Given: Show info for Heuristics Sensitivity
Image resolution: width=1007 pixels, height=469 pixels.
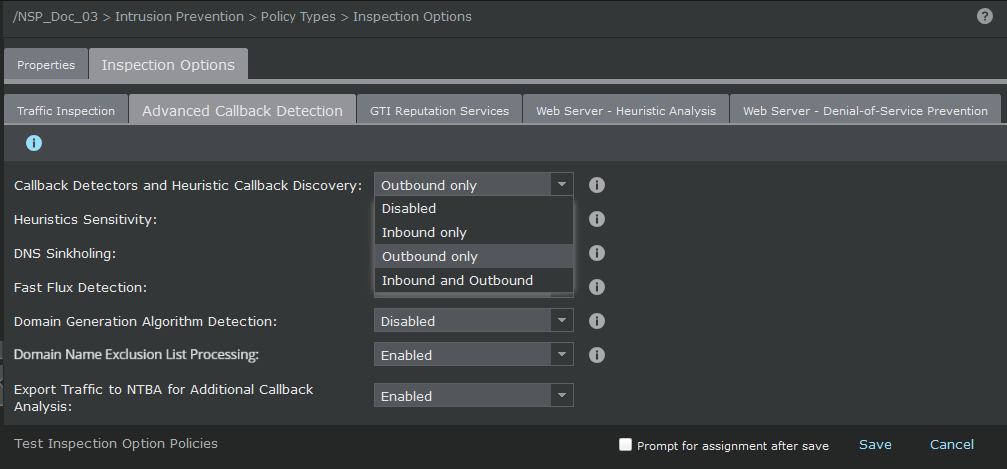Looking at the screenshot, I should pos(597,219).
